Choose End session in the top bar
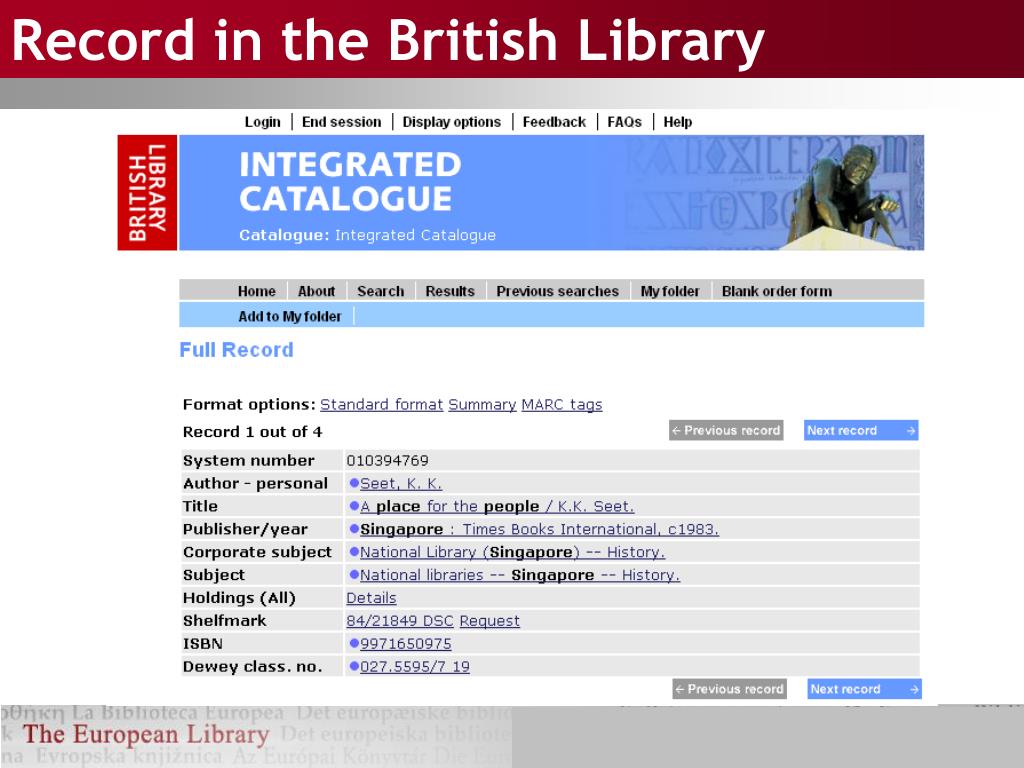The image size is (1024, 768). [x=342, y=122]
